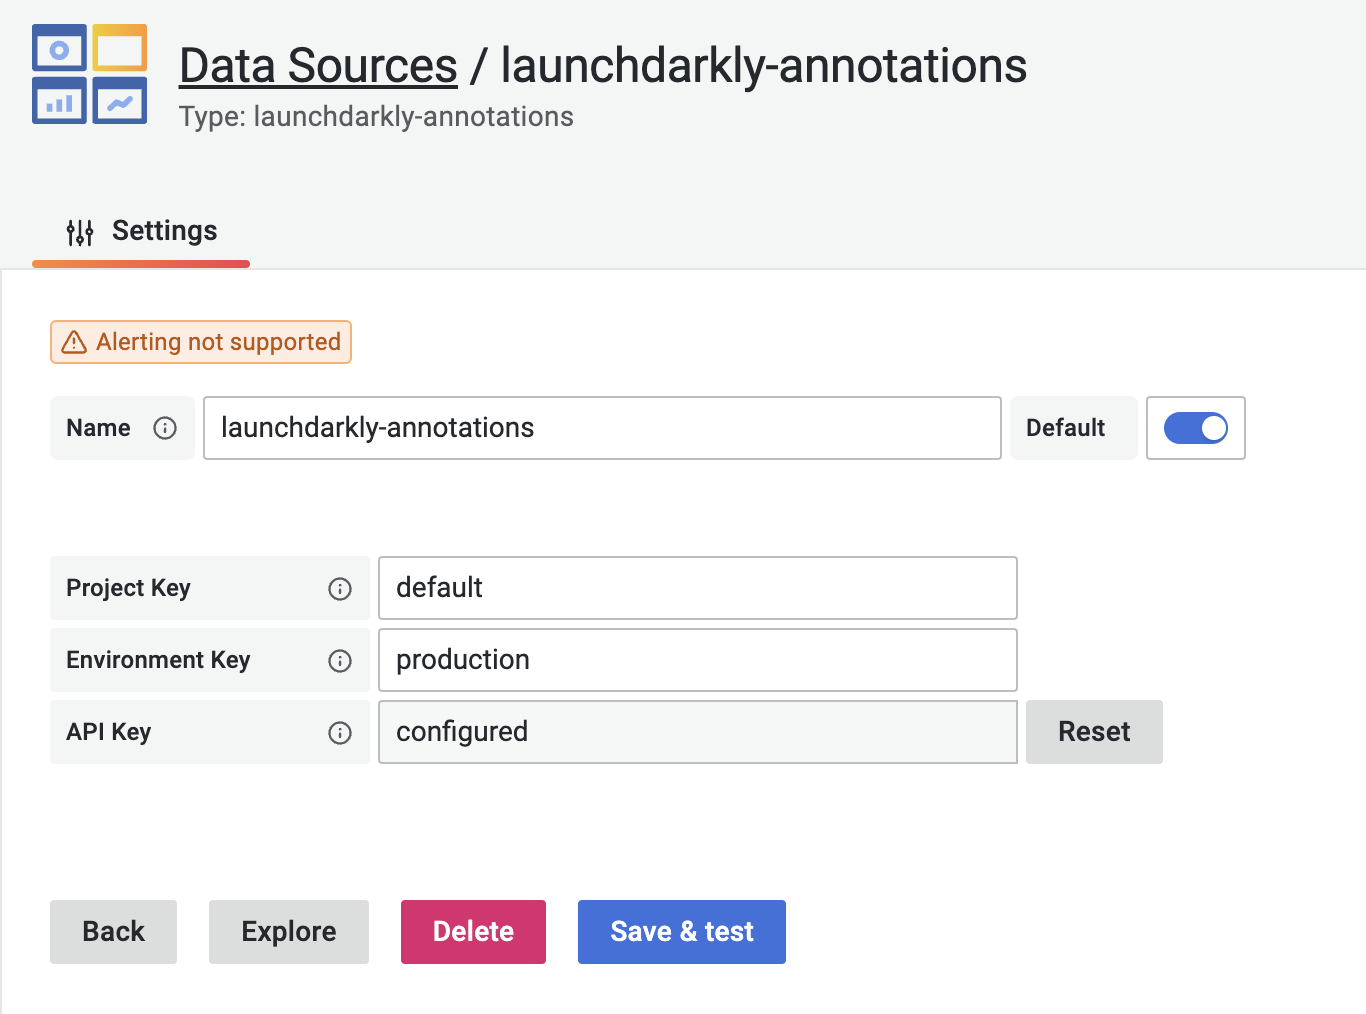Delete the data source
The image size is (1366, 1014).
pyautogui.click(x=473, y=932)
